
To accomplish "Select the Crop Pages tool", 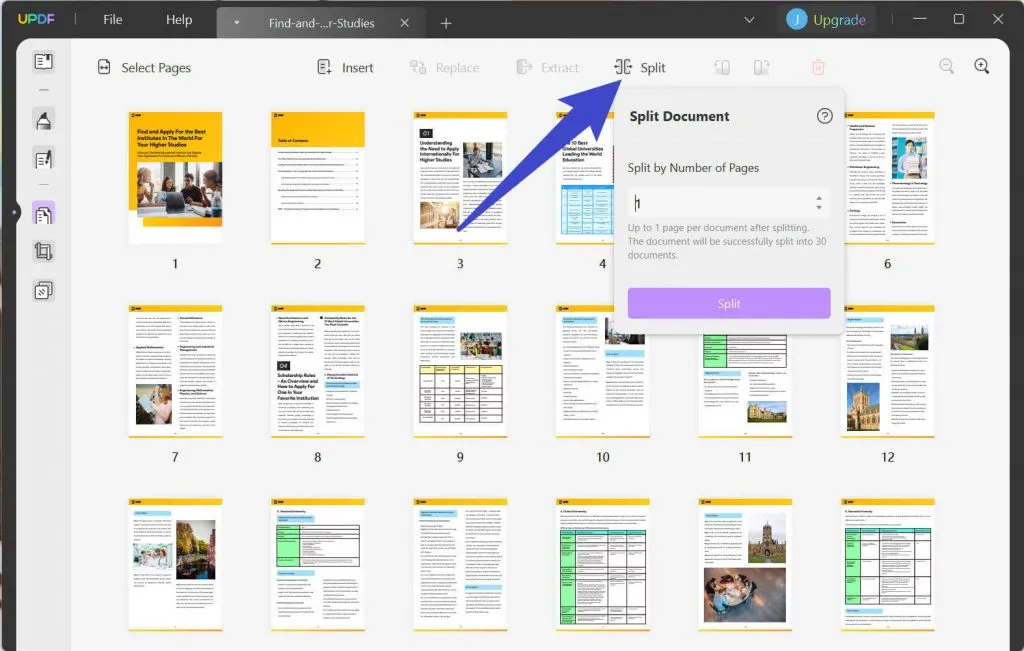I will coord(41,251).
